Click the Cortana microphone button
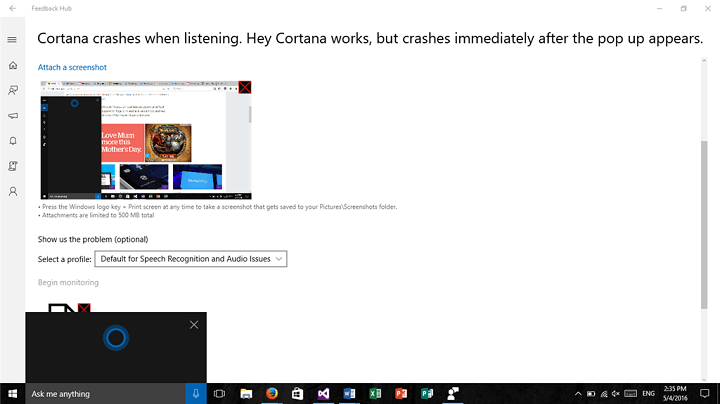720x404 pixels. [x=196, y=394]
